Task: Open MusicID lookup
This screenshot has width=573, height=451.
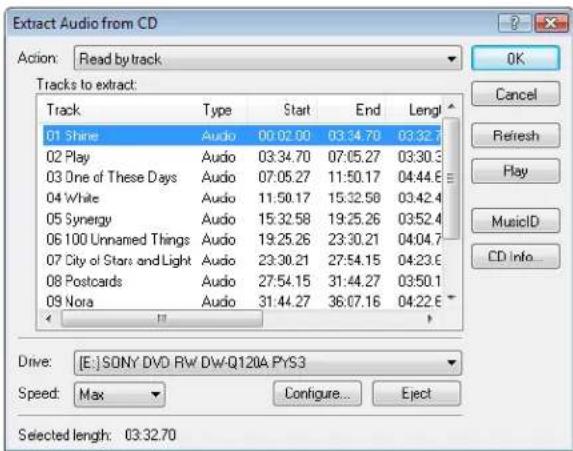Action: (515, 221)
